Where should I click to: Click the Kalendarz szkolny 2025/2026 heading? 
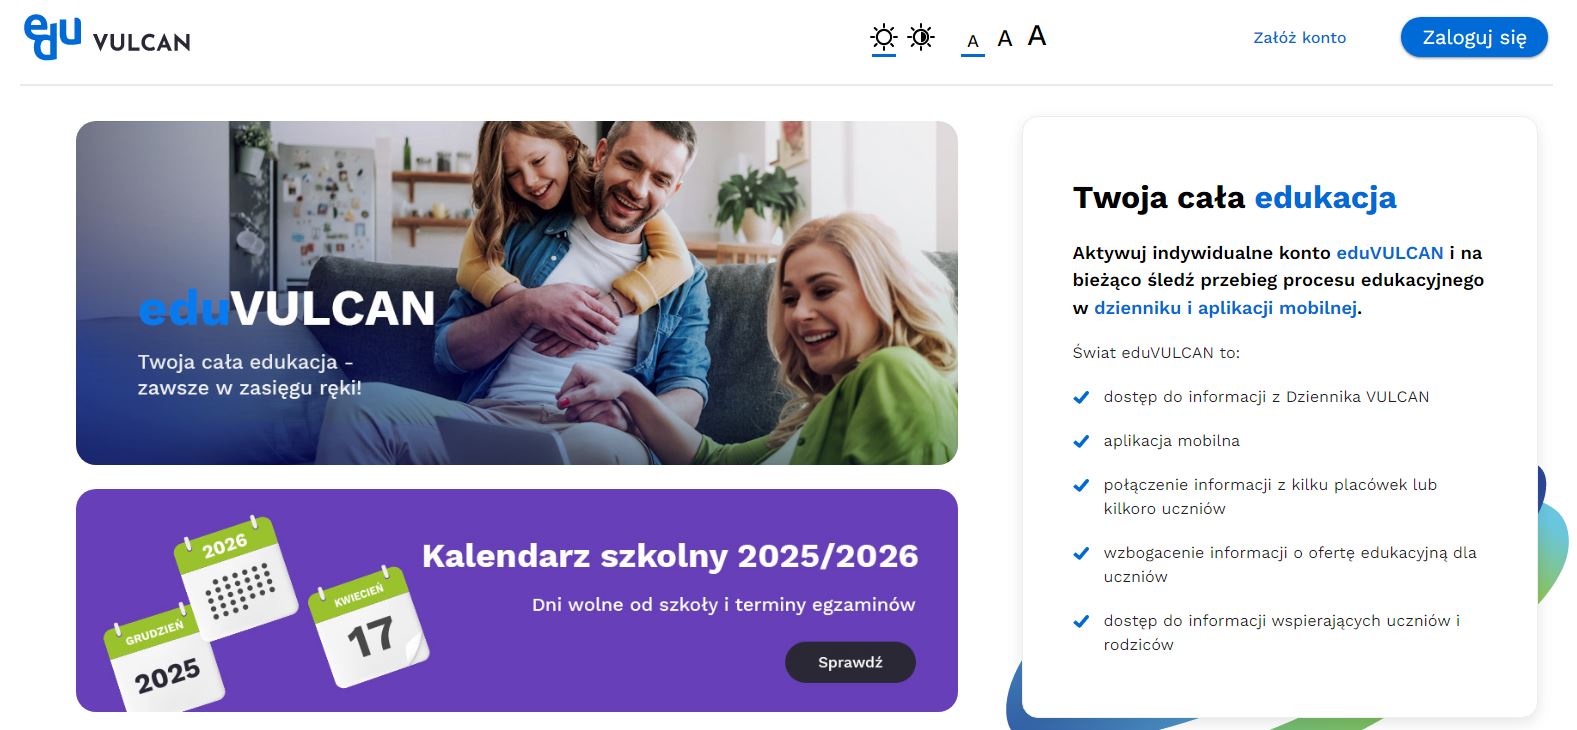669,556
